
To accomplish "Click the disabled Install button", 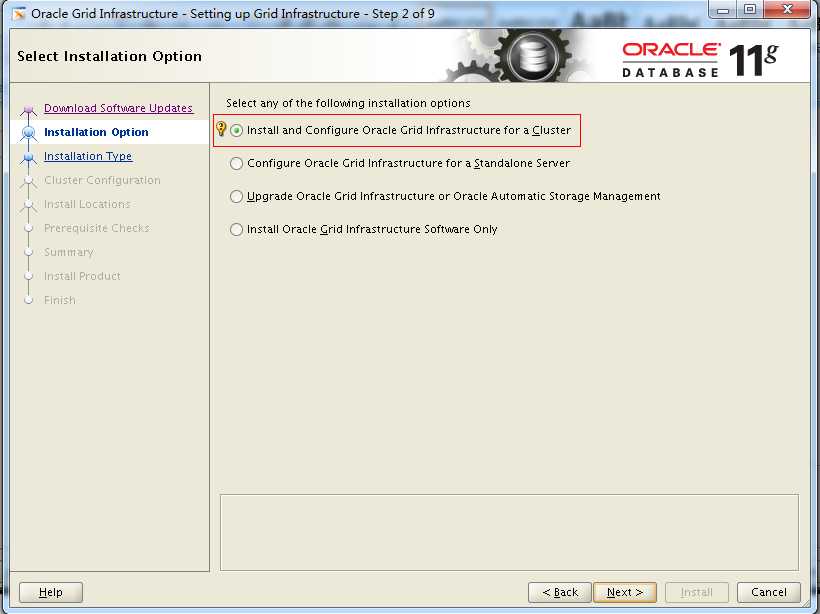I will [x=697, y=593].
